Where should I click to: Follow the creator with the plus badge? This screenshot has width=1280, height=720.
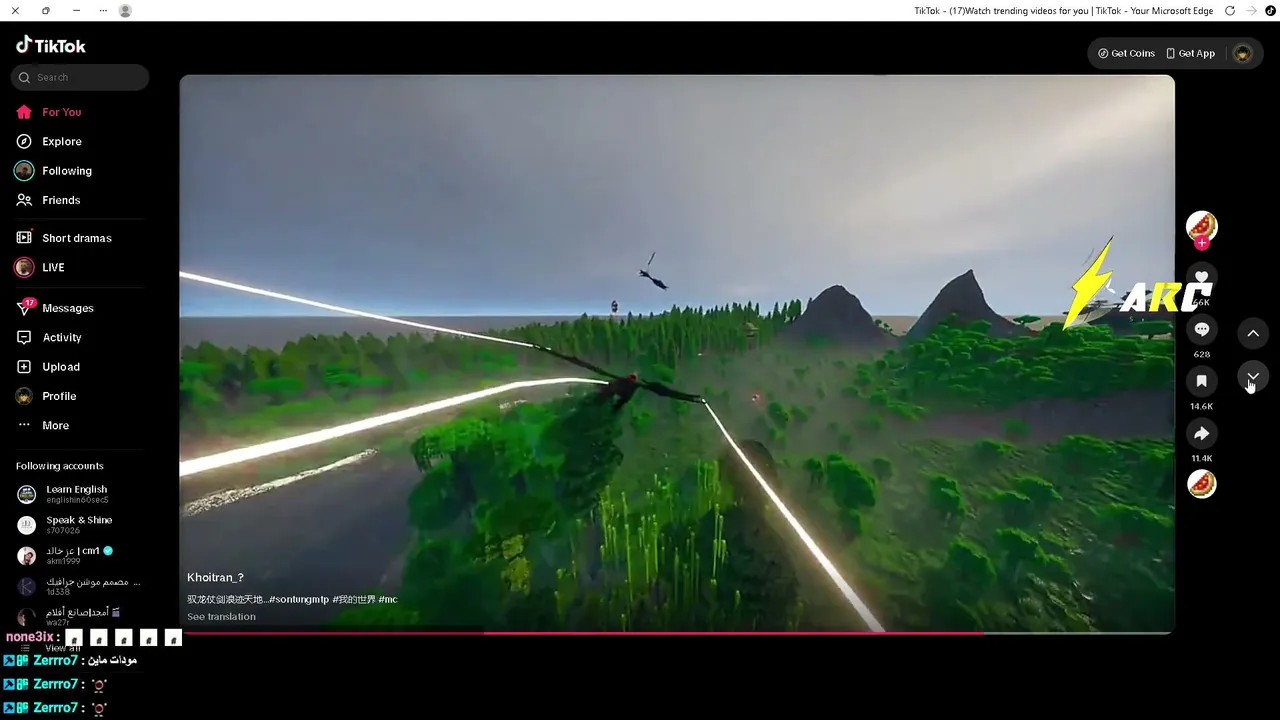[x=1201, y=243]
